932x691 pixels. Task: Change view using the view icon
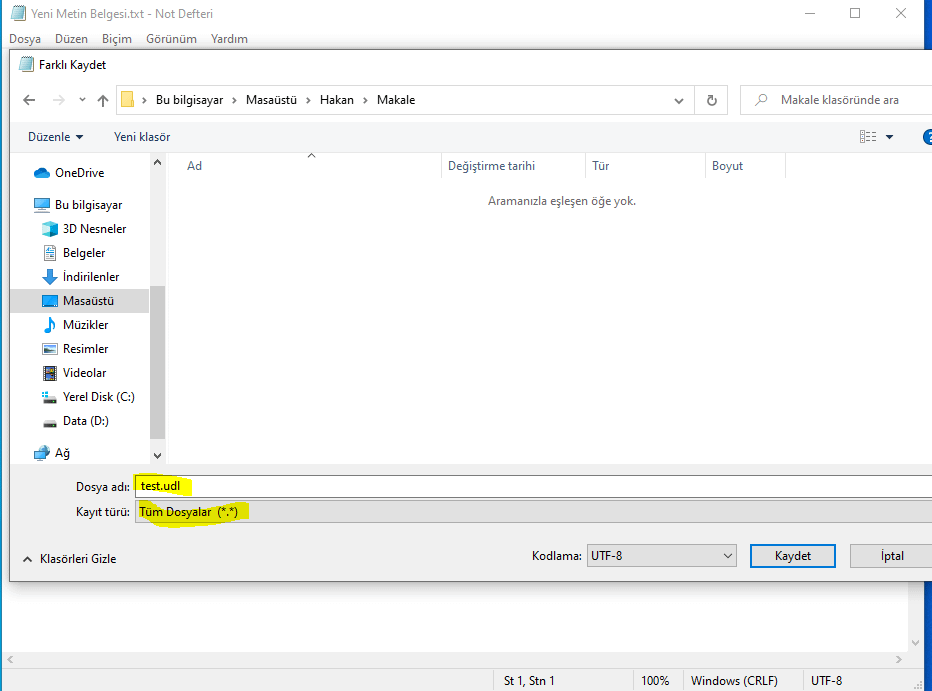(x=868, y=137)
